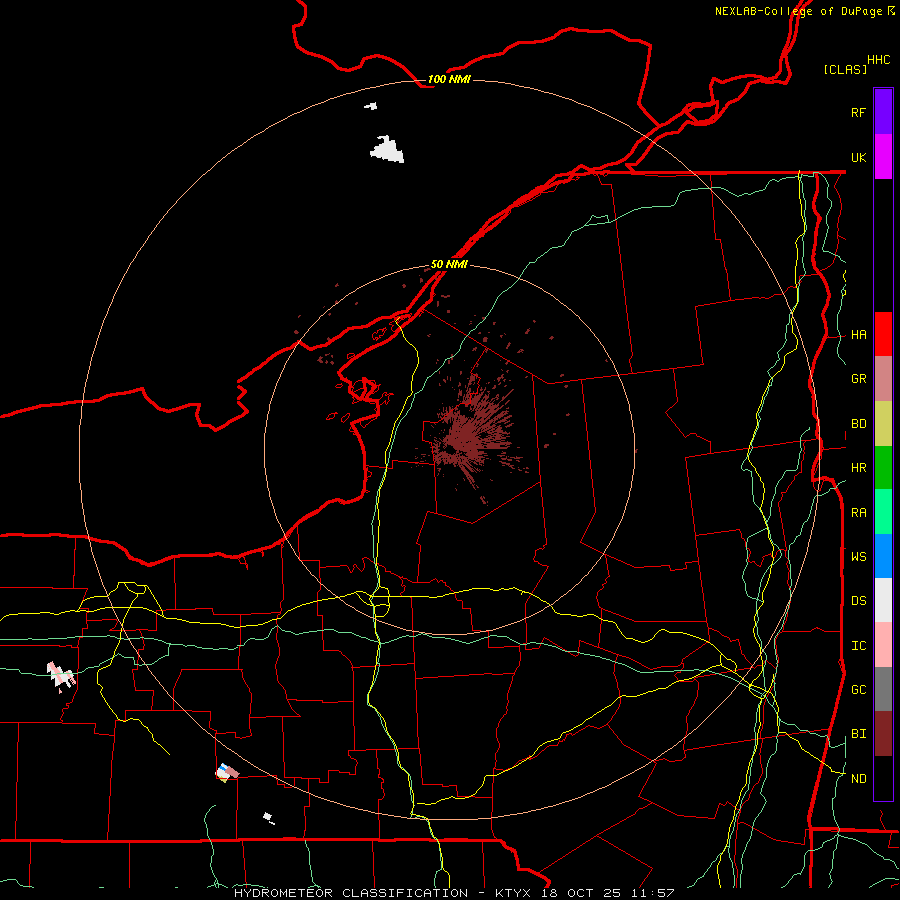This screenshot has width=900, height=900.
Task: Click the 'DS' legend label
Action: click(x=859, y=601)
